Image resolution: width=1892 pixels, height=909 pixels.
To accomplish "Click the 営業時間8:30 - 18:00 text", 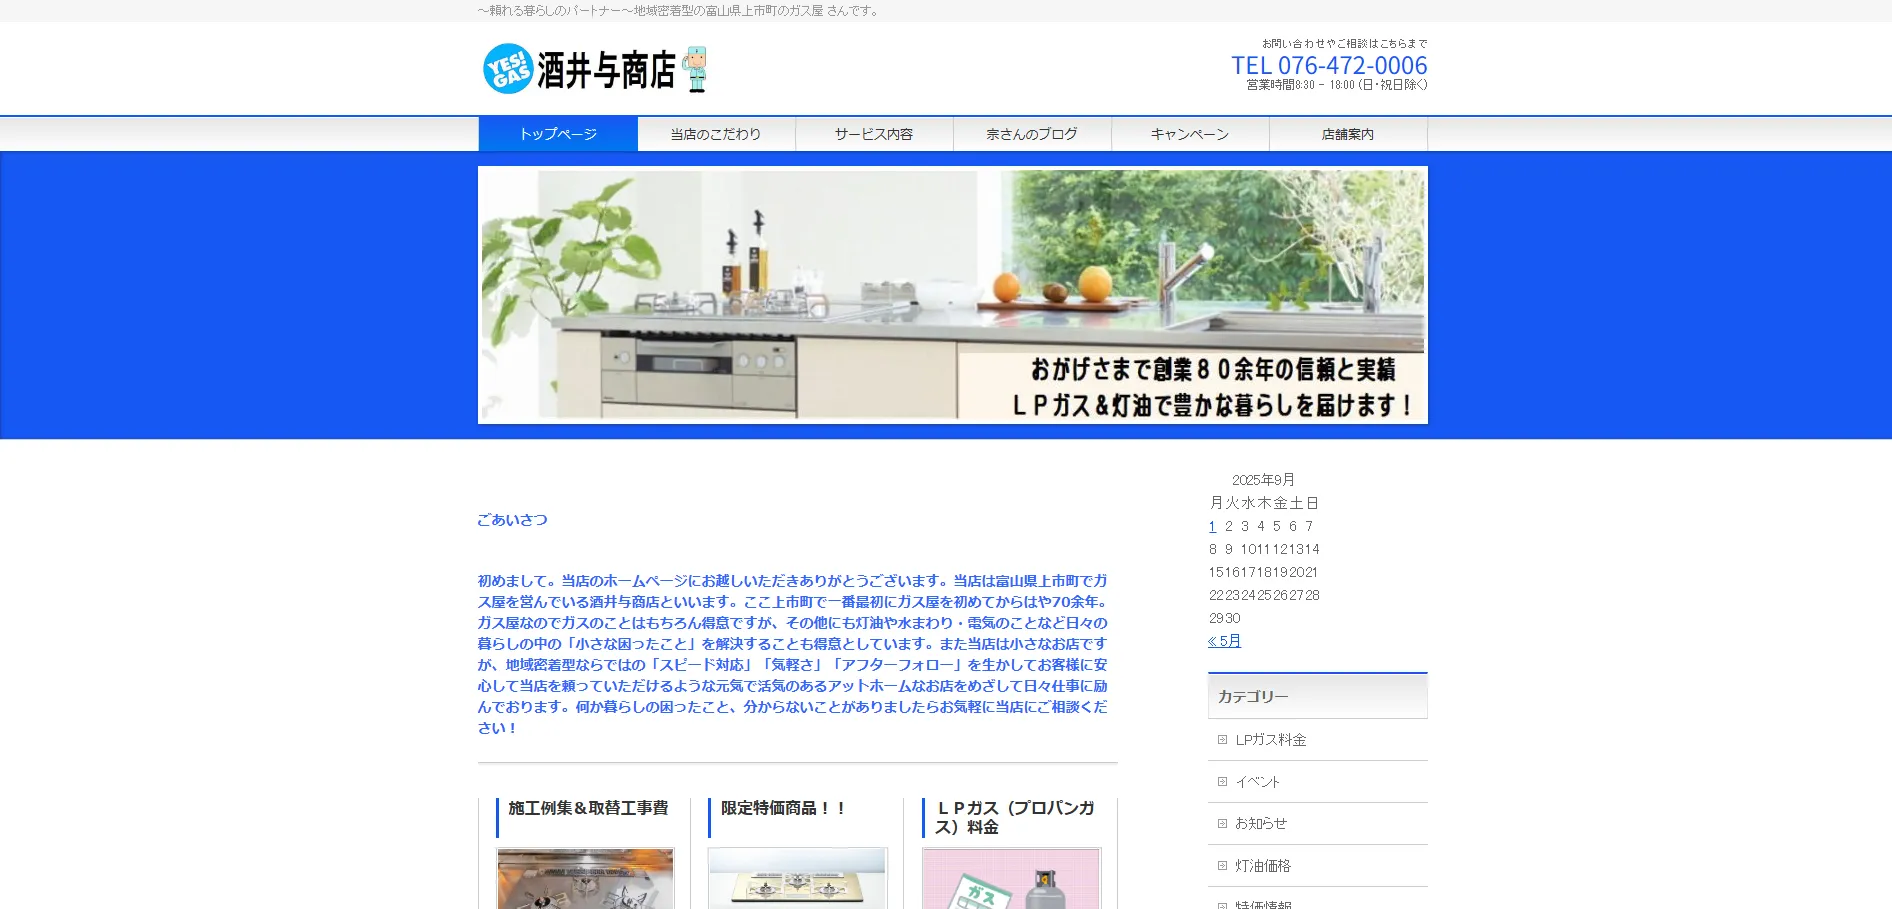I will [x=1337, y=85].
